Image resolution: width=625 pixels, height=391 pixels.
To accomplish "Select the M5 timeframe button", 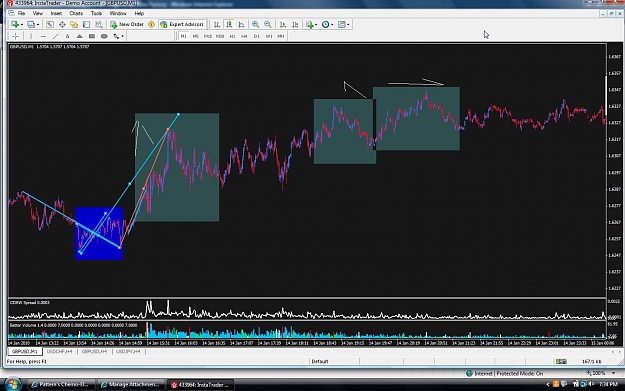I will click(x=195, y=36).
